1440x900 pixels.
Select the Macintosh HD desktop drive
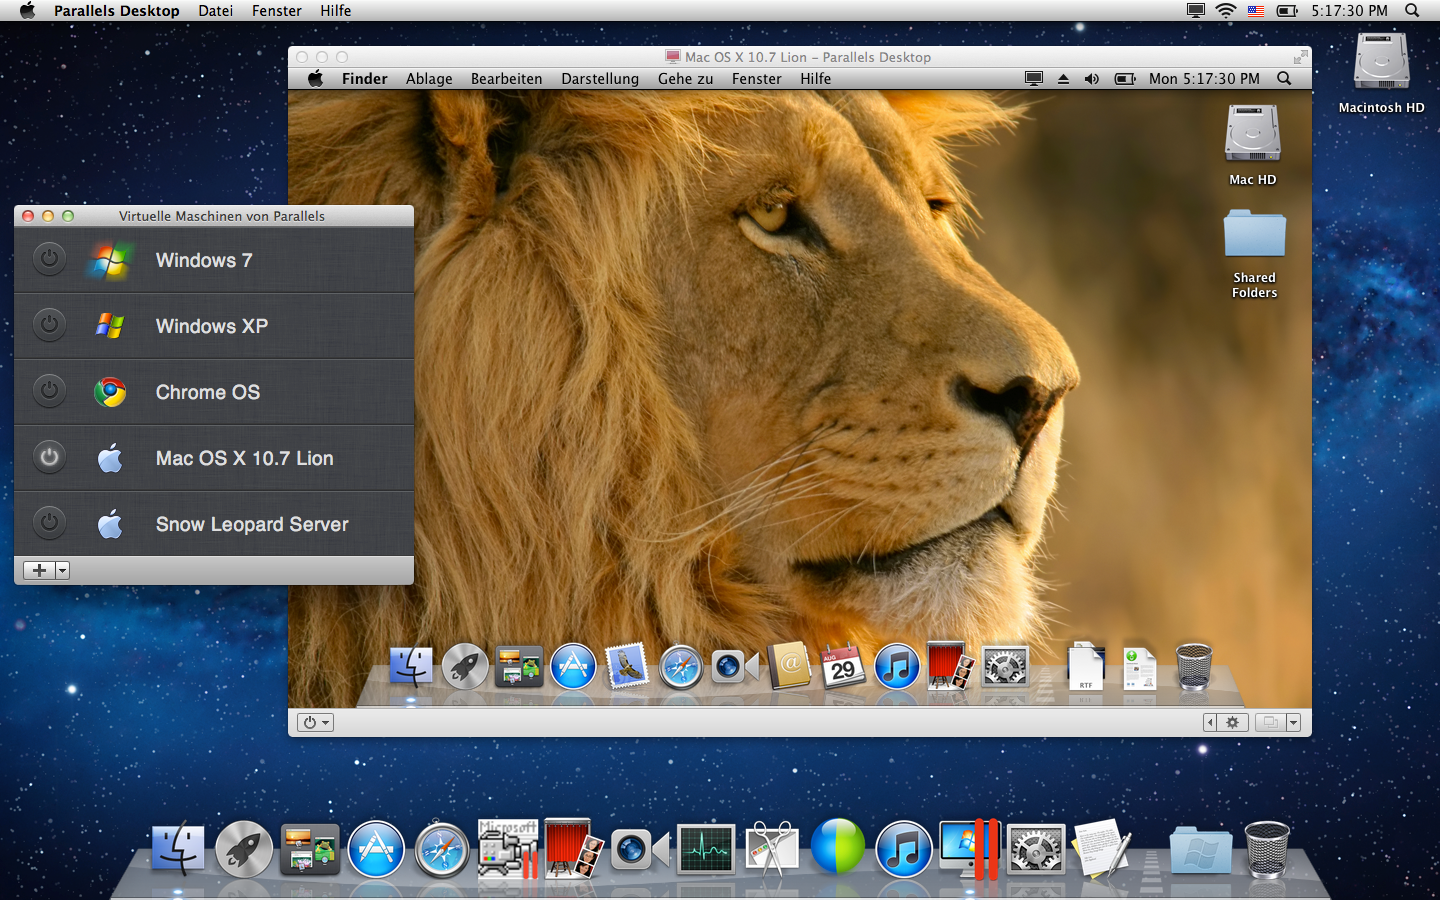click(x=1382, y=73)
